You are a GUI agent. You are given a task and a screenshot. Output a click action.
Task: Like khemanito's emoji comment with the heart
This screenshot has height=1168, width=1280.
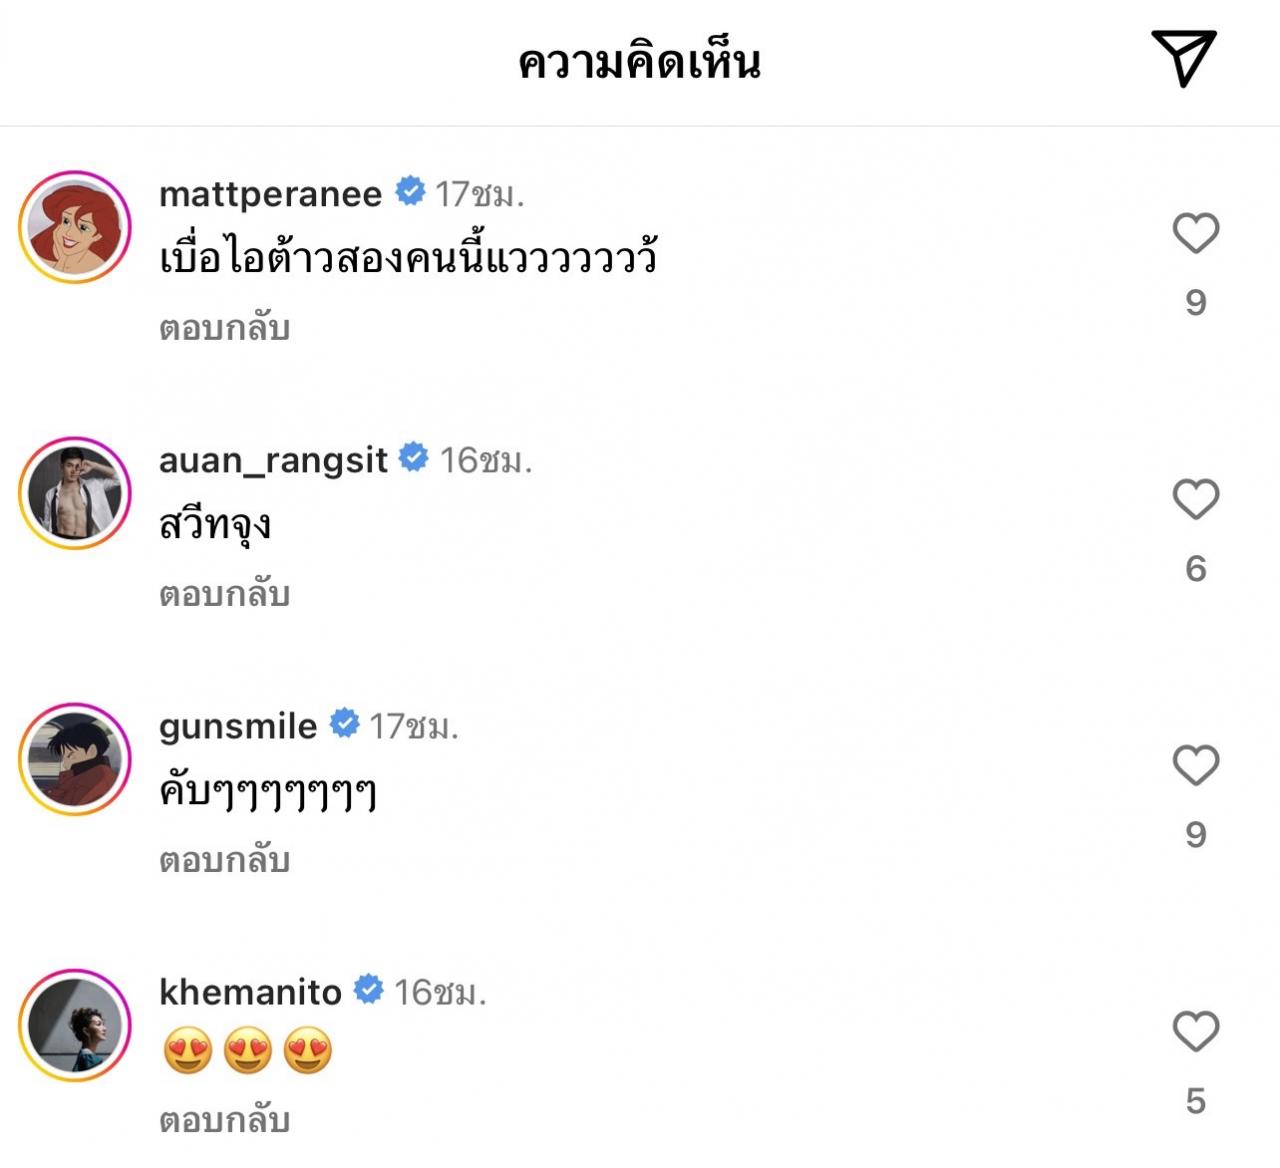tap(1195, 1032)
